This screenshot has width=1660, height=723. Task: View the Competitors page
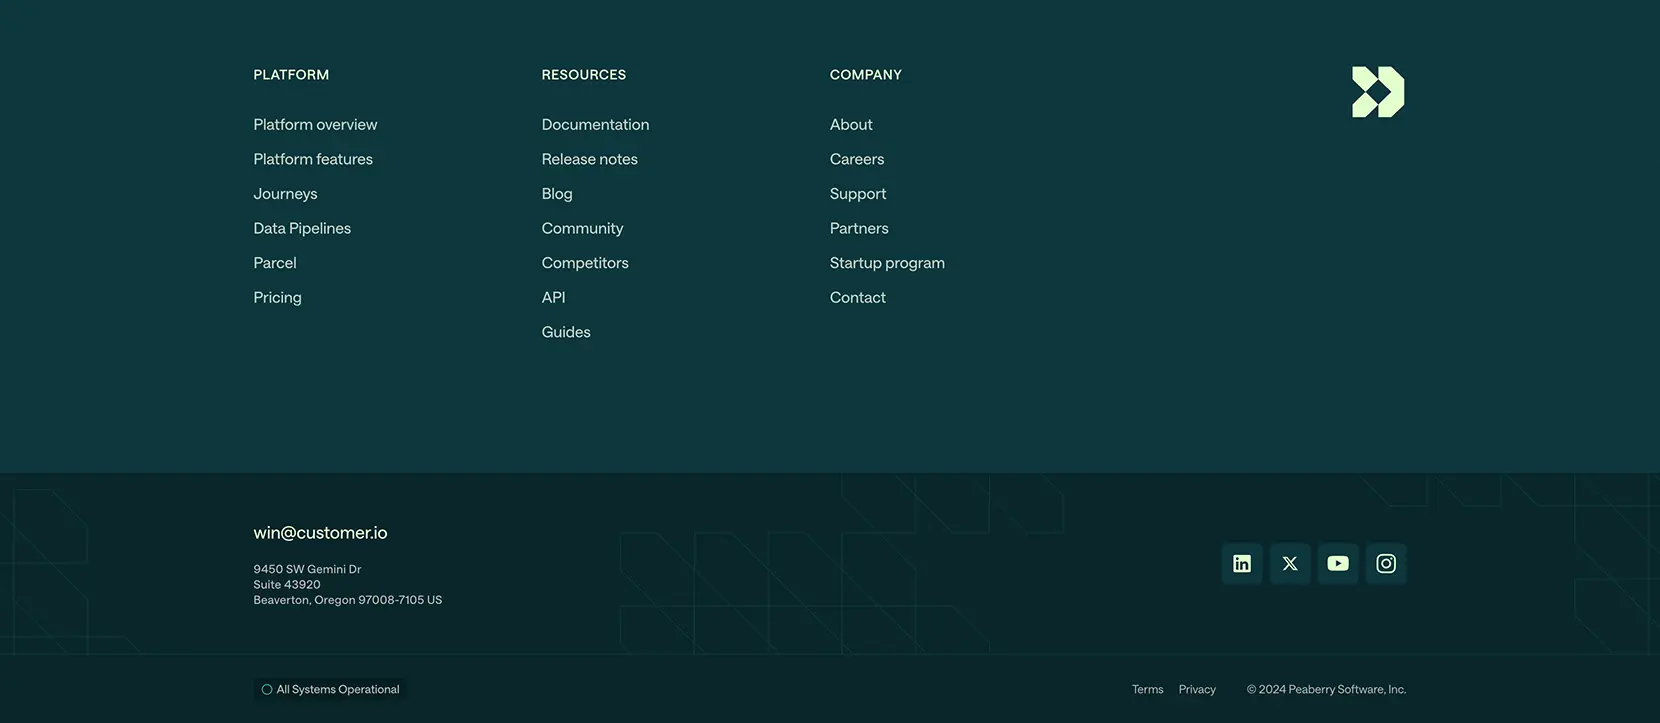click(x=585, y=263)
